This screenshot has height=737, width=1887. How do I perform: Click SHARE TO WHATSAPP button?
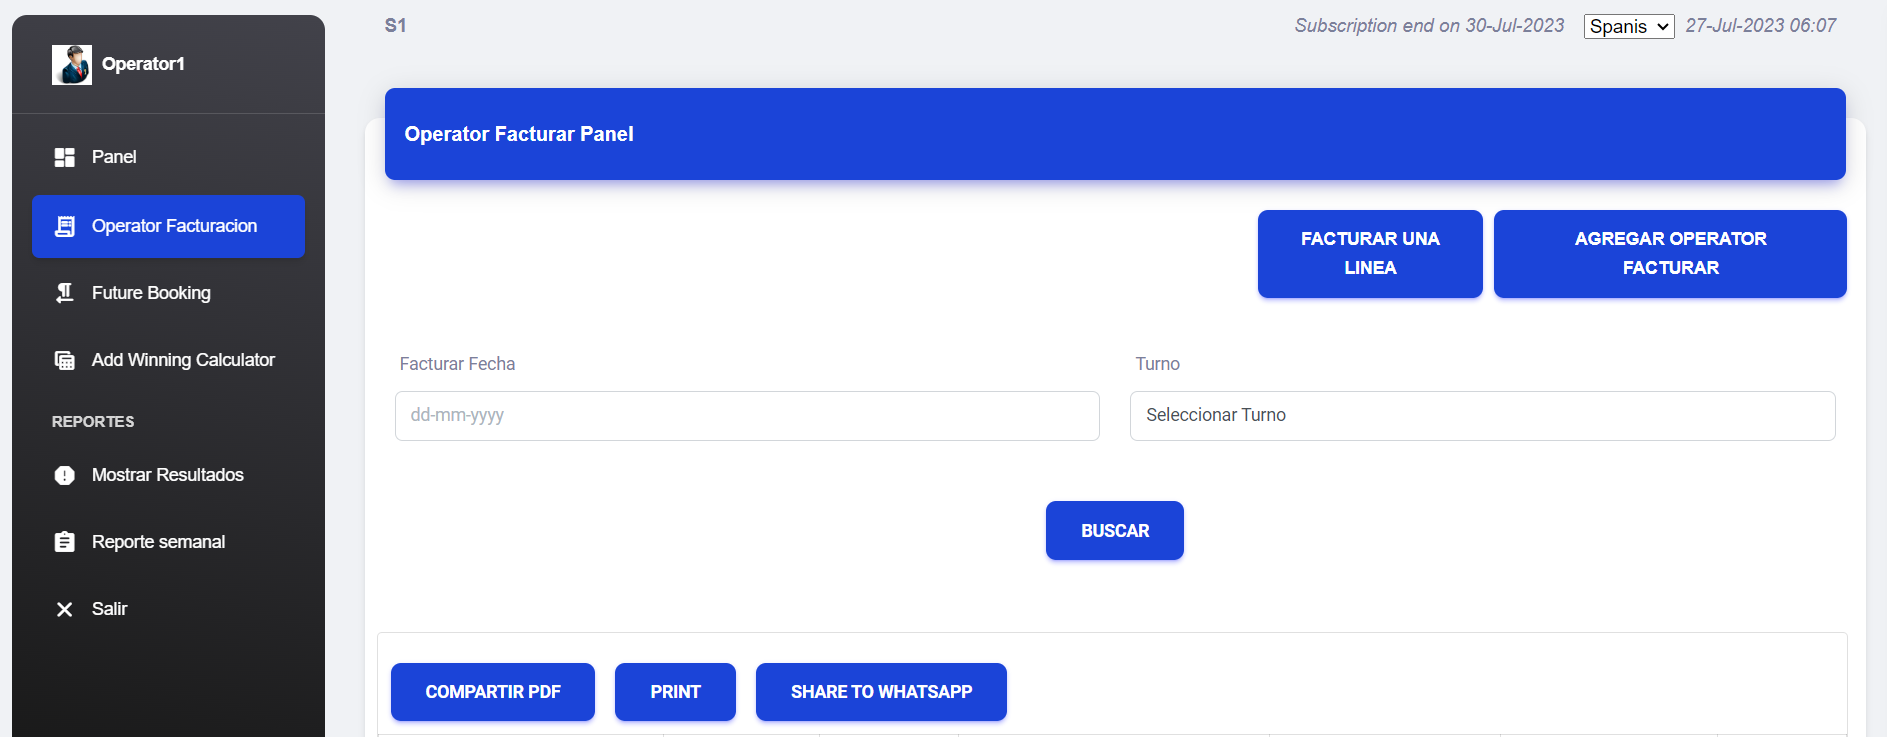click(x=881, y=692)
